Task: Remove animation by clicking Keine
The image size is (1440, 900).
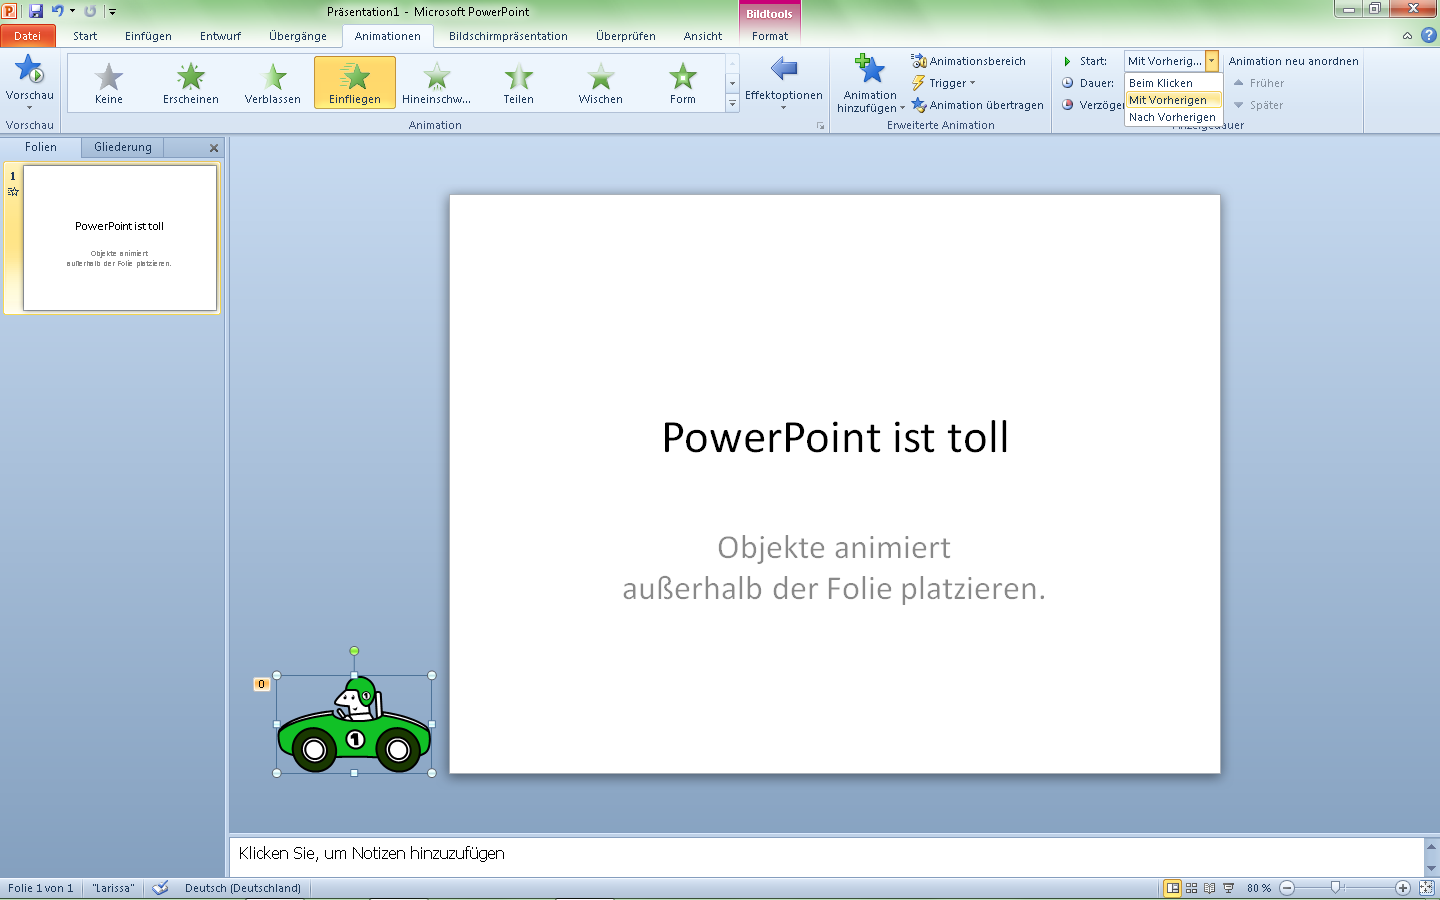Action: (108, 82)
